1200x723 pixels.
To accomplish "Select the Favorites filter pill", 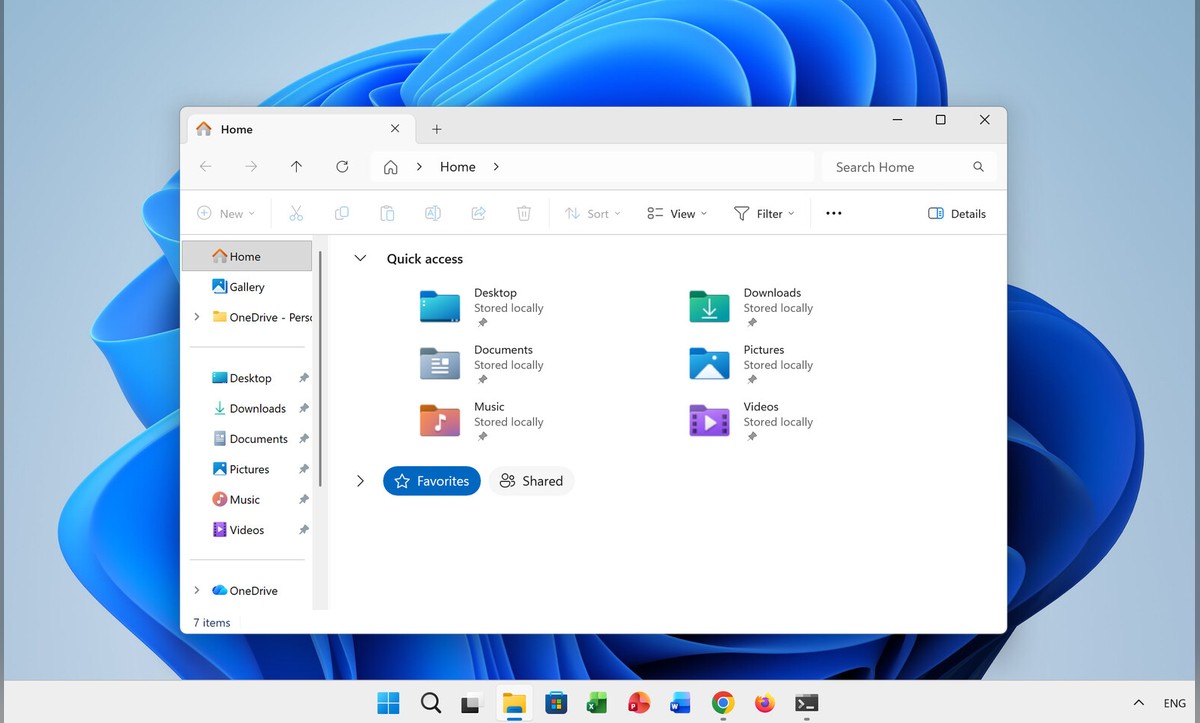I will pyautogui.click(x=432, y=481).
